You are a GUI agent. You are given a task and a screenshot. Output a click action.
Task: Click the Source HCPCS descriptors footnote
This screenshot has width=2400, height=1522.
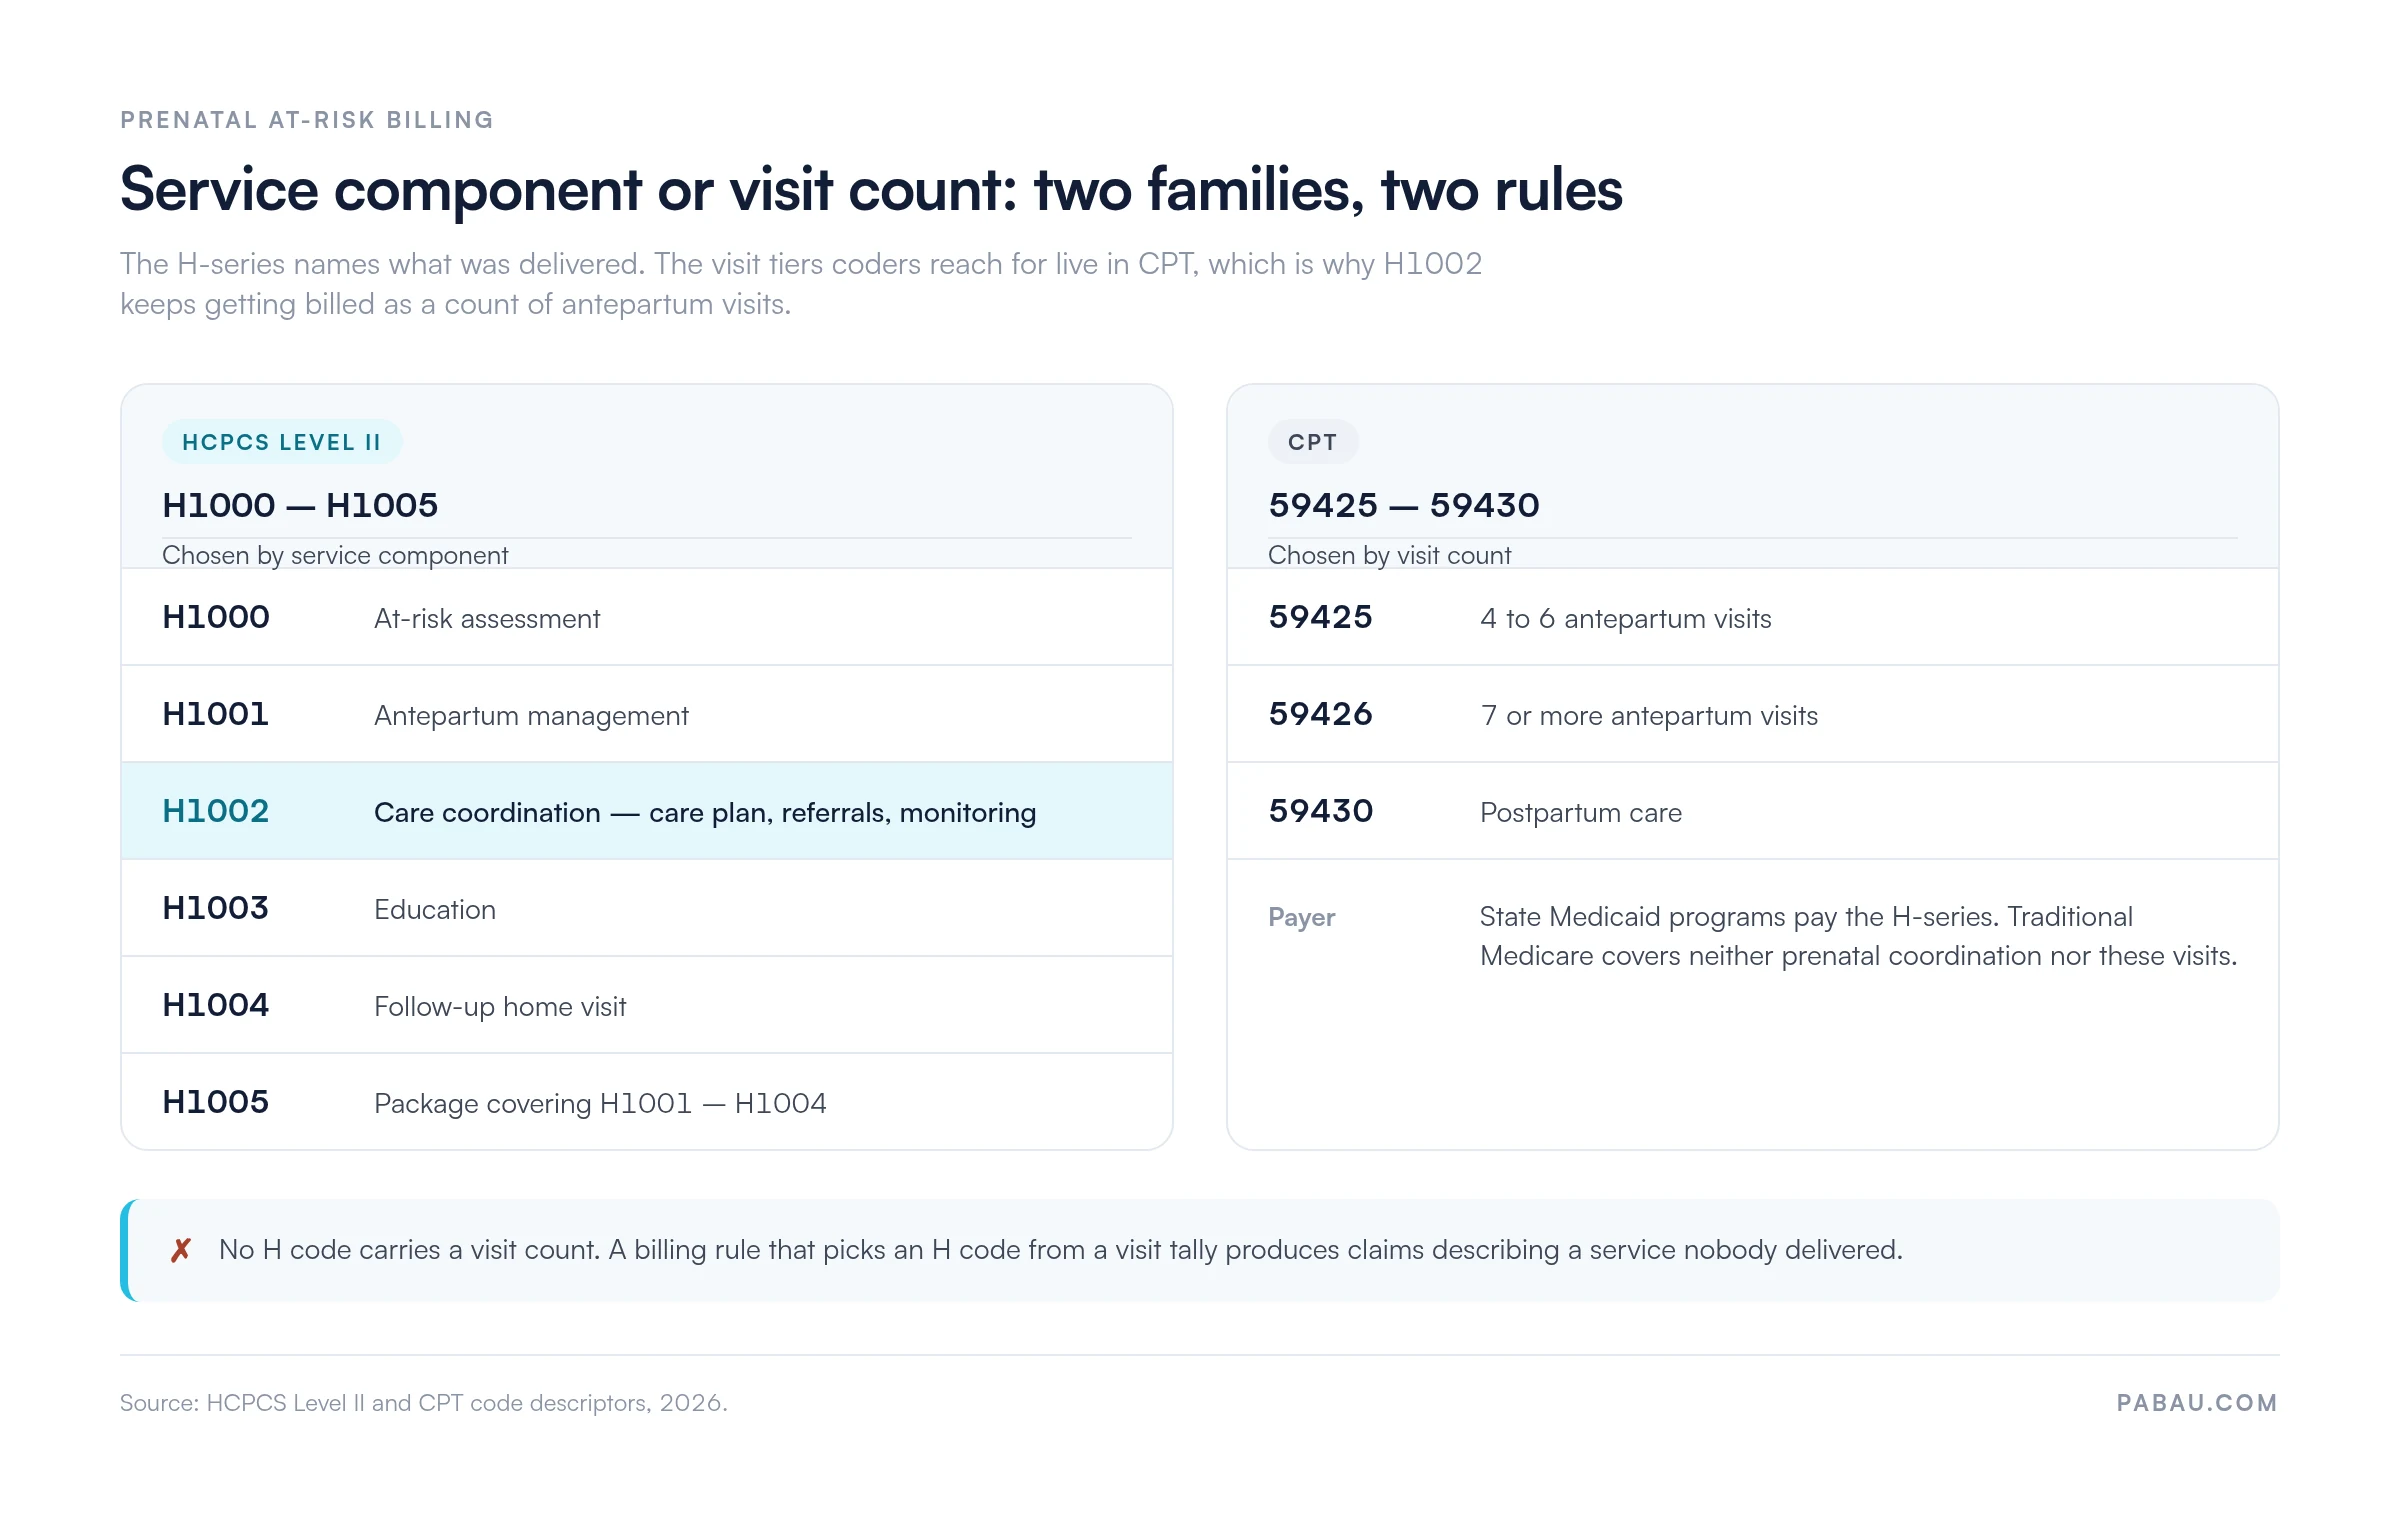424,1403
